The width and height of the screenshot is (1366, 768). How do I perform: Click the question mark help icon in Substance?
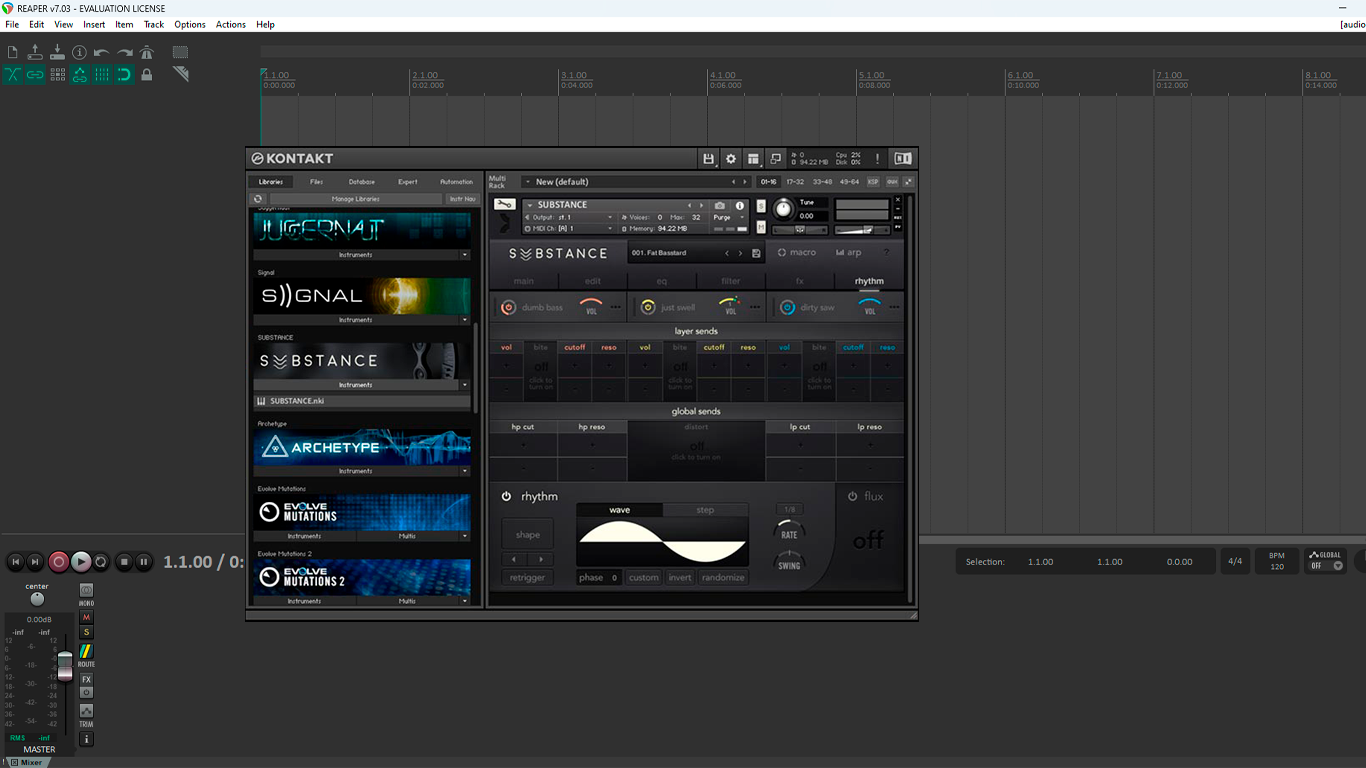point(886,253)
